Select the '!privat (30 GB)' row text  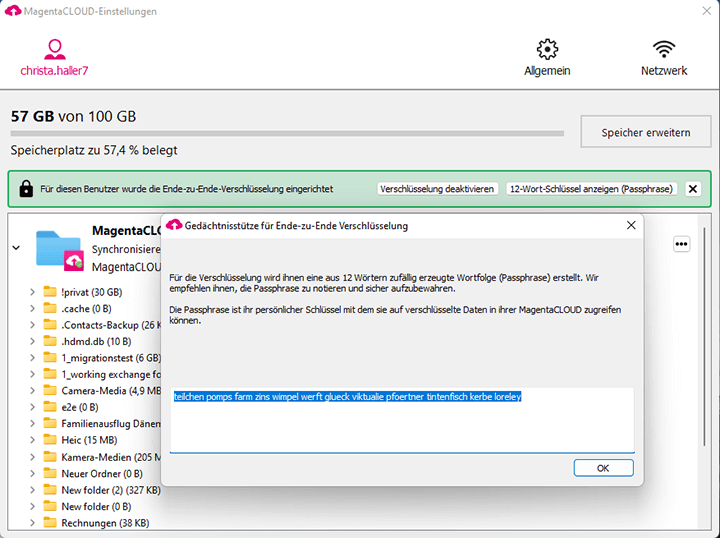[x=92, y=292]
